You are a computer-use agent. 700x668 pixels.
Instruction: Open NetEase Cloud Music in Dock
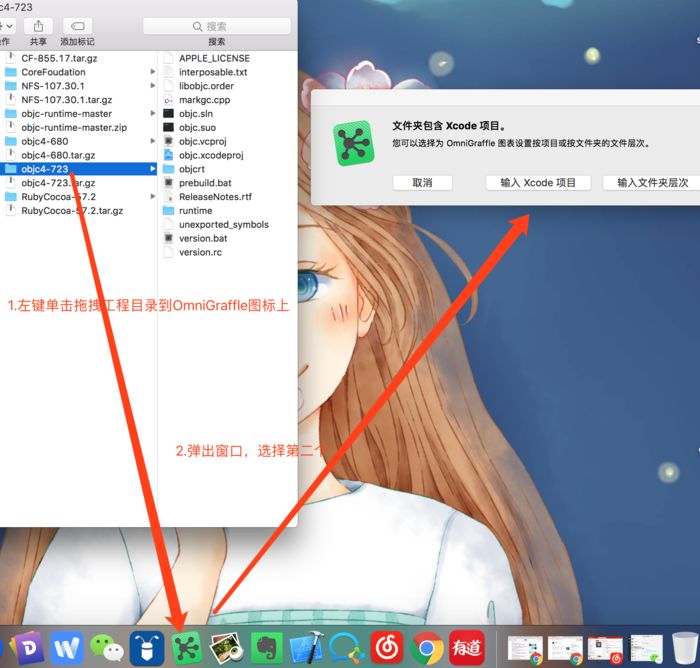pos(387,648)
